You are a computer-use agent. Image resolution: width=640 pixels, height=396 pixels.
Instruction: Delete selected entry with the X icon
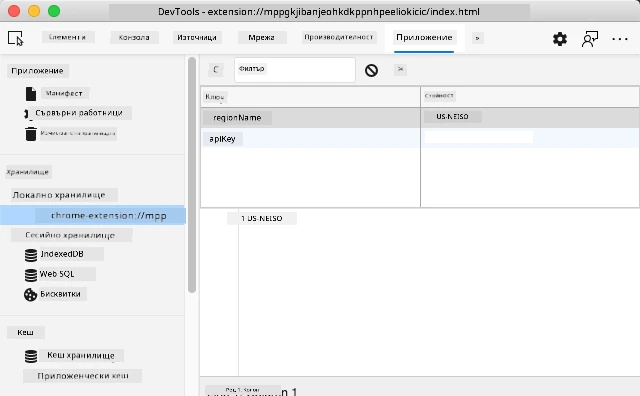[x=400, y=69]
